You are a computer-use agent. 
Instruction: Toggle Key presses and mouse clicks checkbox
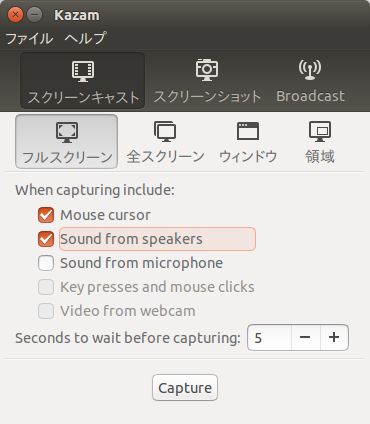tap(46, 287)
